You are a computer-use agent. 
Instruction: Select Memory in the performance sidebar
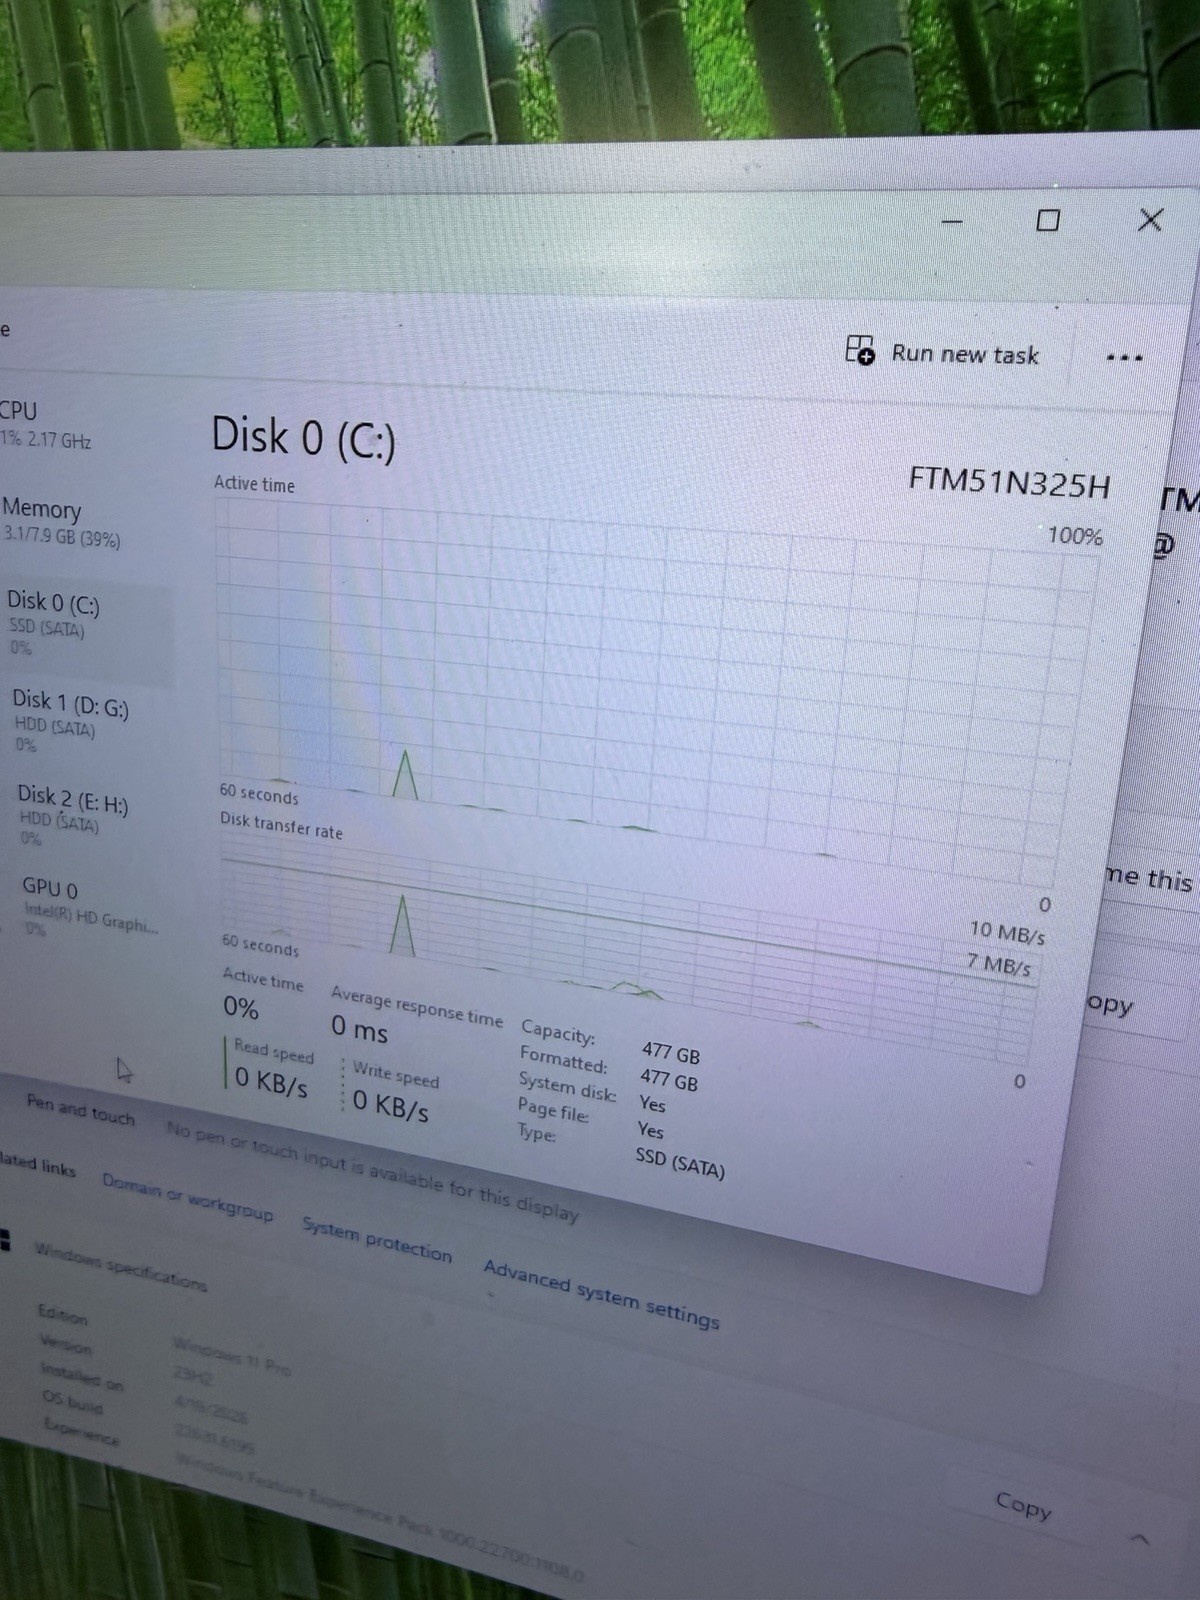(x=62, y=523)
